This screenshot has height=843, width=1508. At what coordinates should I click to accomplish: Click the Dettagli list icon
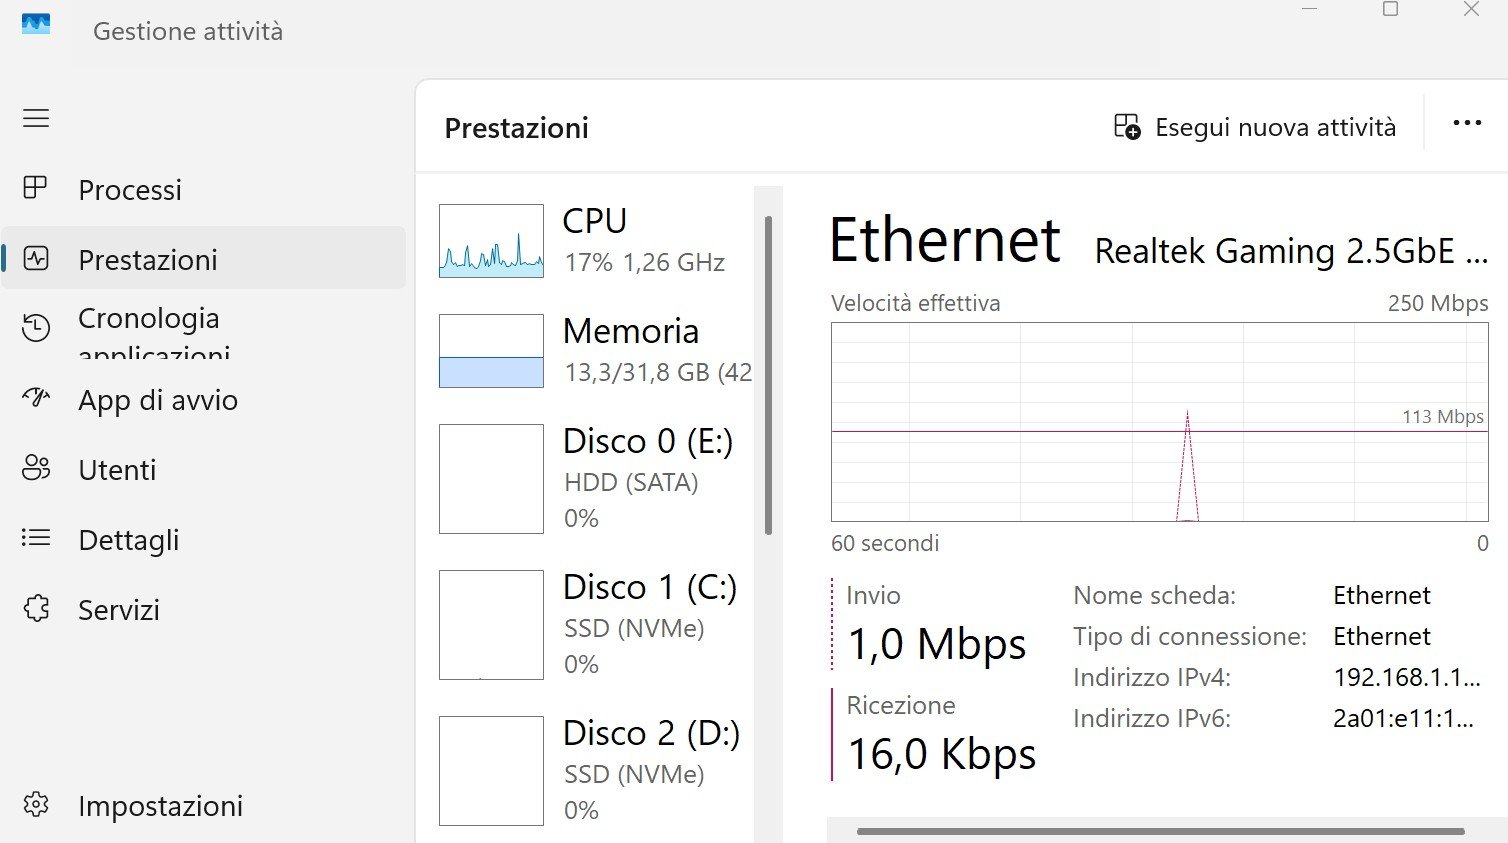pyautogui.click(x=36, y=538)
